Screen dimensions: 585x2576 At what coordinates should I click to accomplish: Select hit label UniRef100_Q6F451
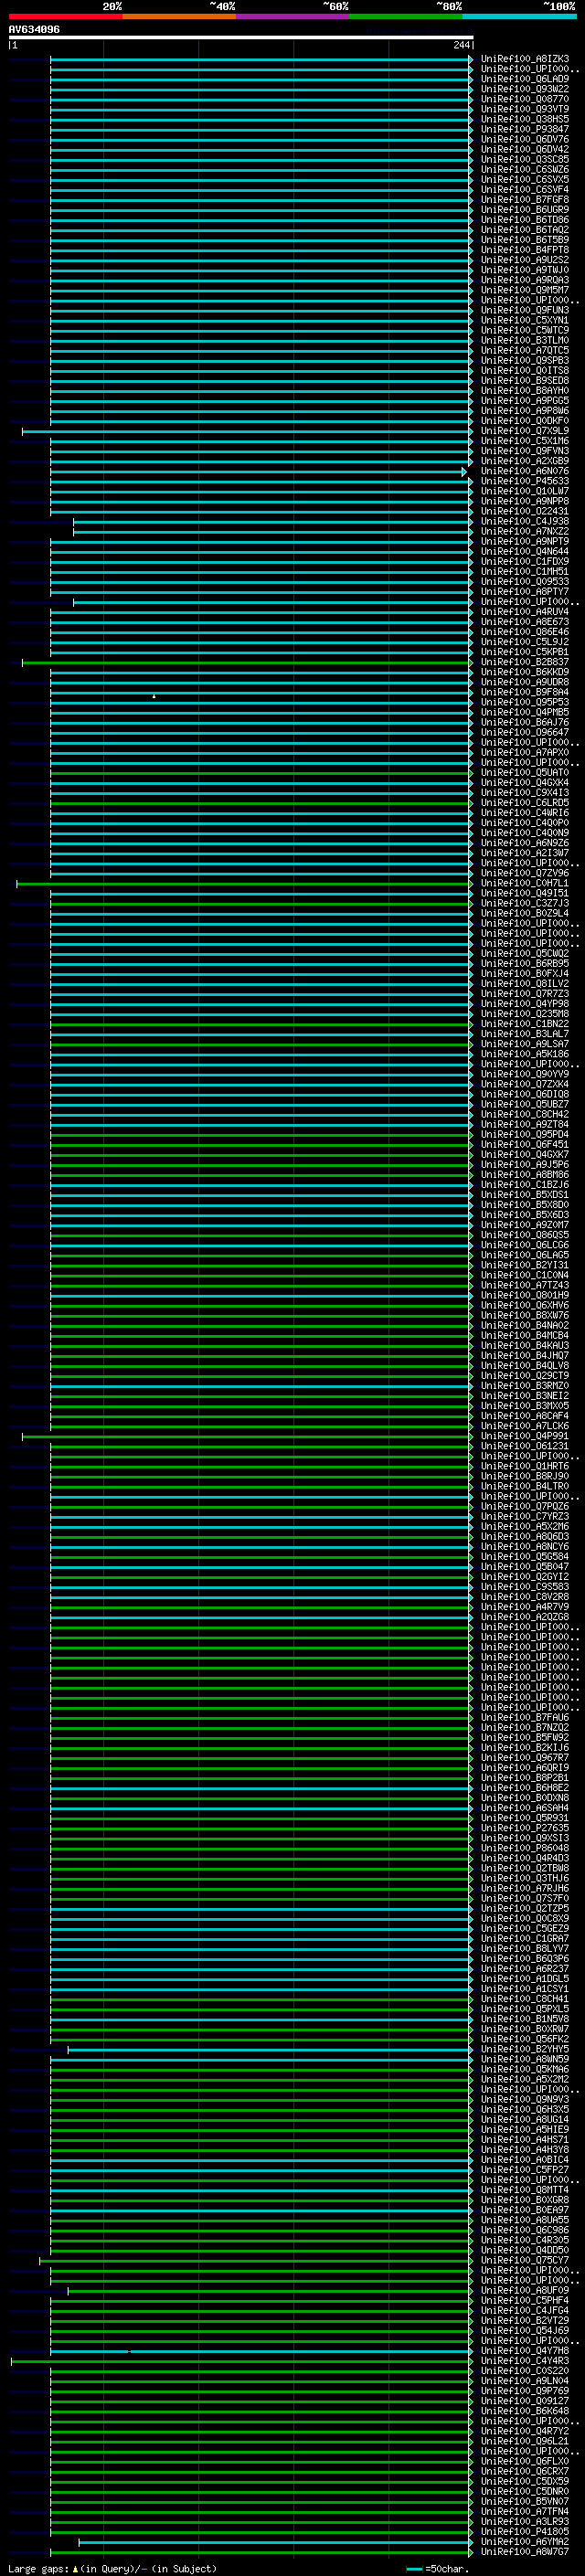pyautogui.click(x=525, y=1145)
